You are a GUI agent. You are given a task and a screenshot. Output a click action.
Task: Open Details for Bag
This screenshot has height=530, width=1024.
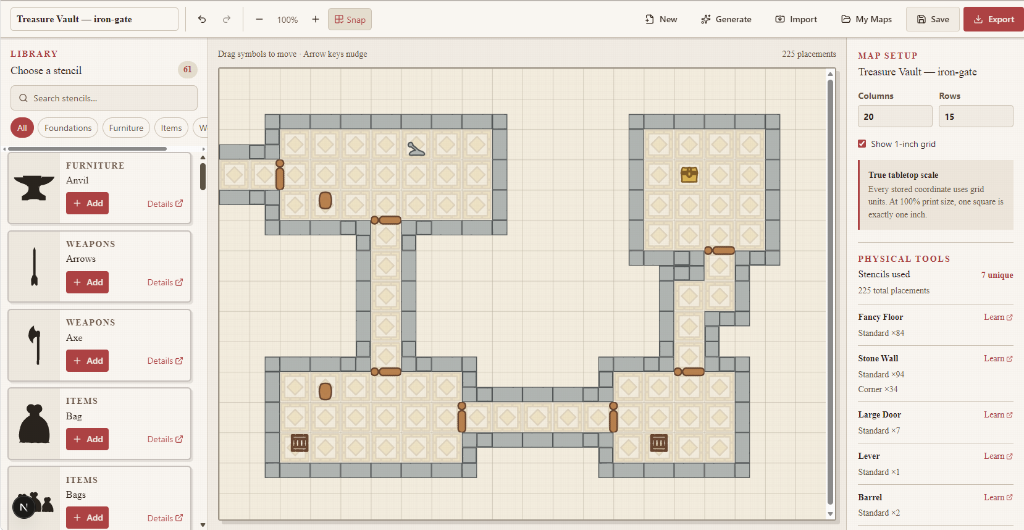(x=165, y=439)
